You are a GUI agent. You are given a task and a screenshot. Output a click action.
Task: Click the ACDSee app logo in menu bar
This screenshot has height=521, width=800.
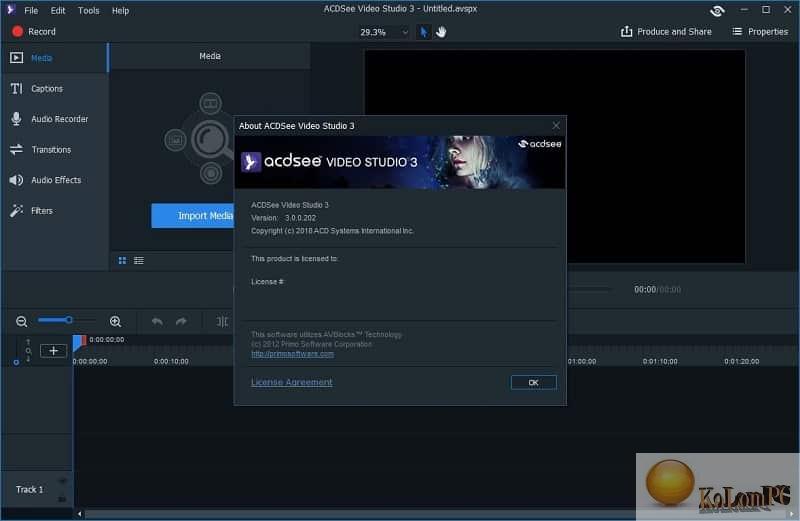click(11, 10)
